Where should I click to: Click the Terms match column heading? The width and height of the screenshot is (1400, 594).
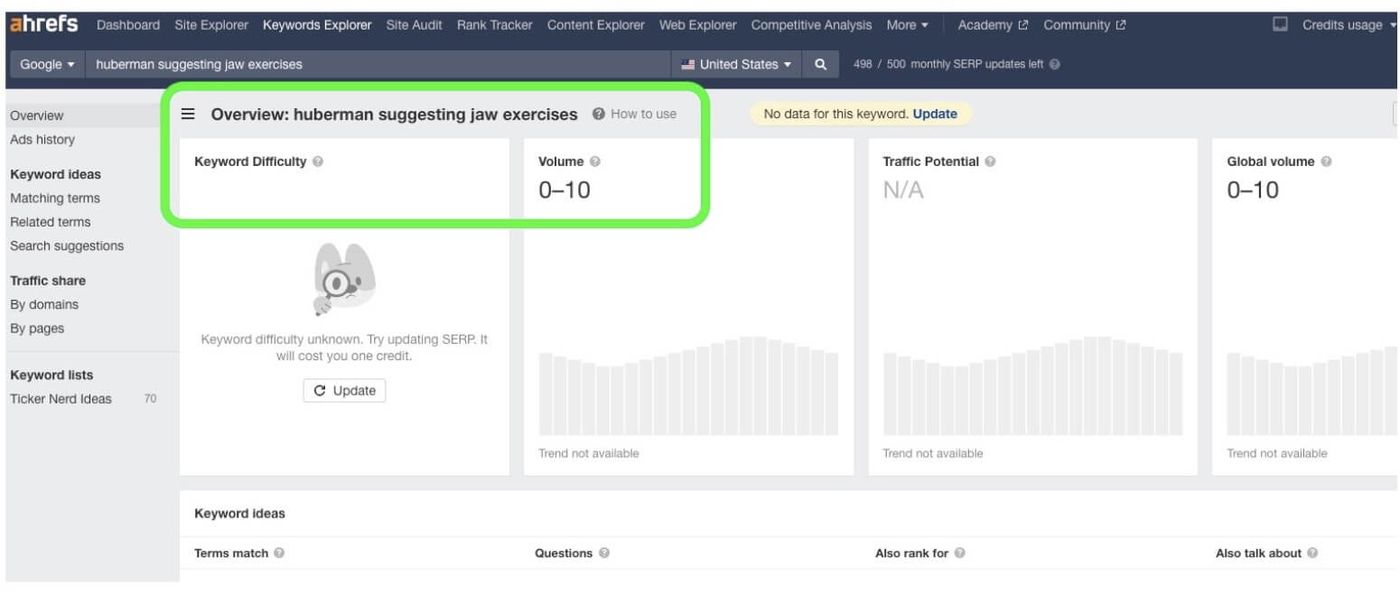pos(231,553)
